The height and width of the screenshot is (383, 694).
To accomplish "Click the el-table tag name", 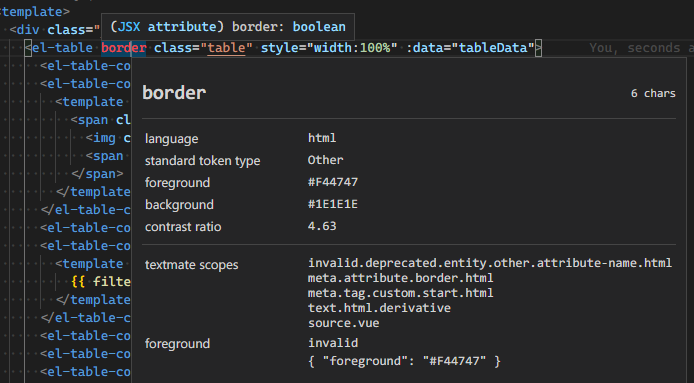I will pos(62,48).
